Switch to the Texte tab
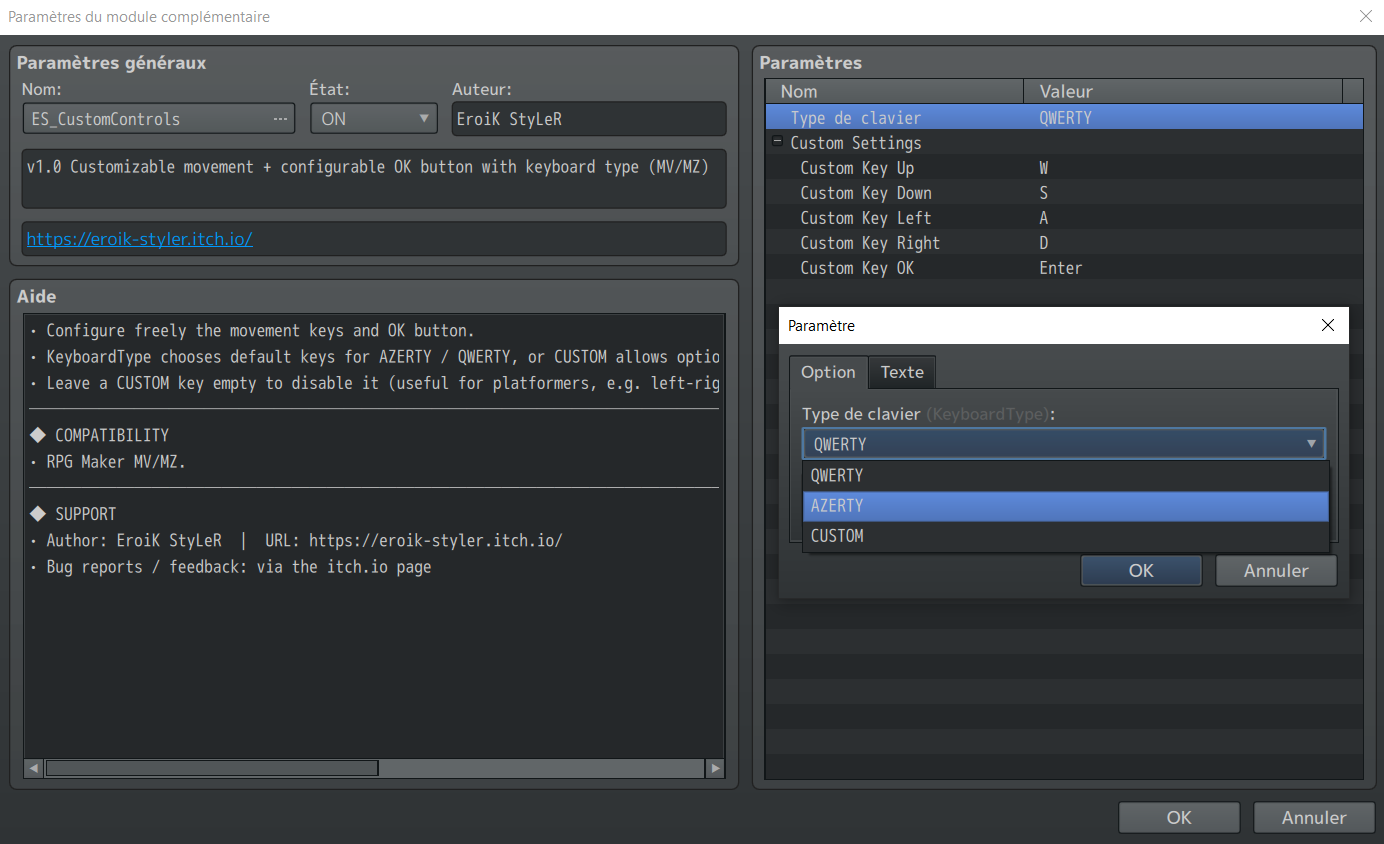Image resolution: width=1384 pixels, height=844 pixels. [902, 372]
